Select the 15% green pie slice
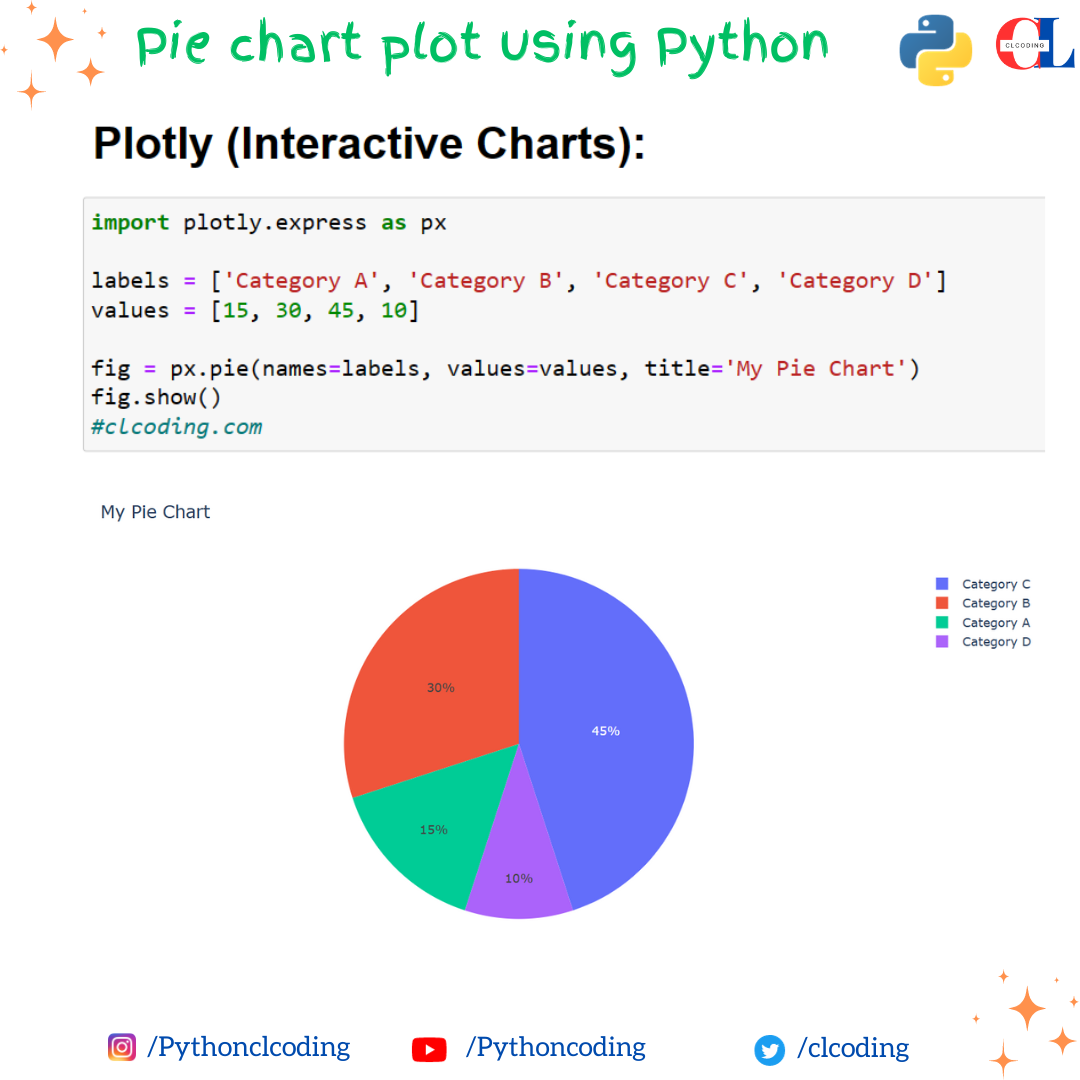 [x=434, y=830]
